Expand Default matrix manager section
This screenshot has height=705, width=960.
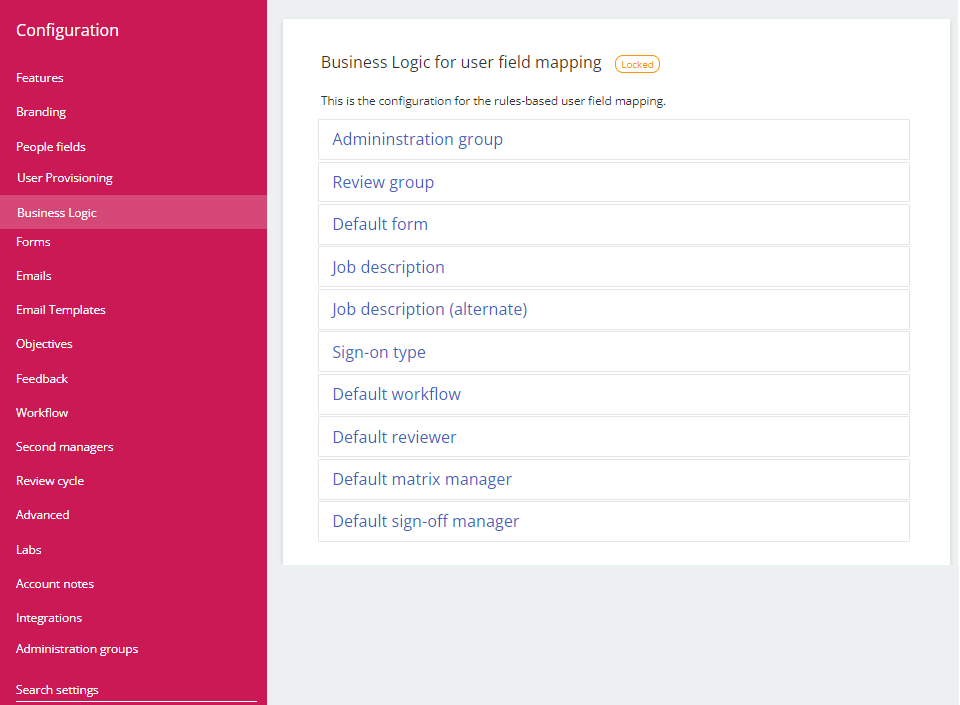(x=422, y=480)
